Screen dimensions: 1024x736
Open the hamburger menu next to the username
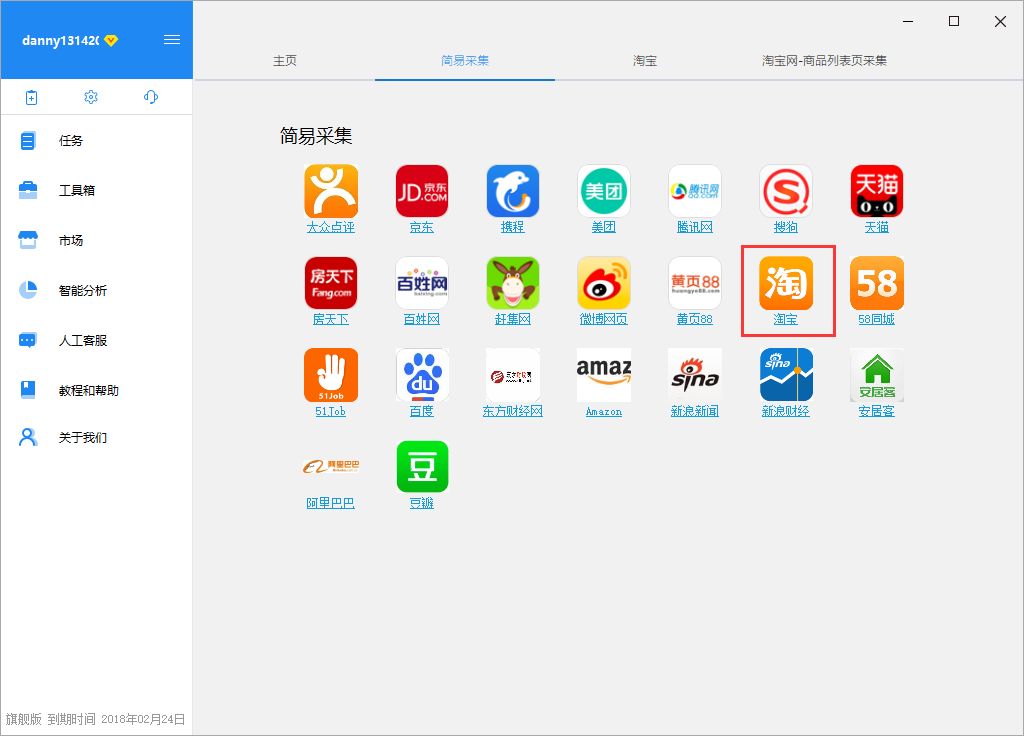(171, 40)
